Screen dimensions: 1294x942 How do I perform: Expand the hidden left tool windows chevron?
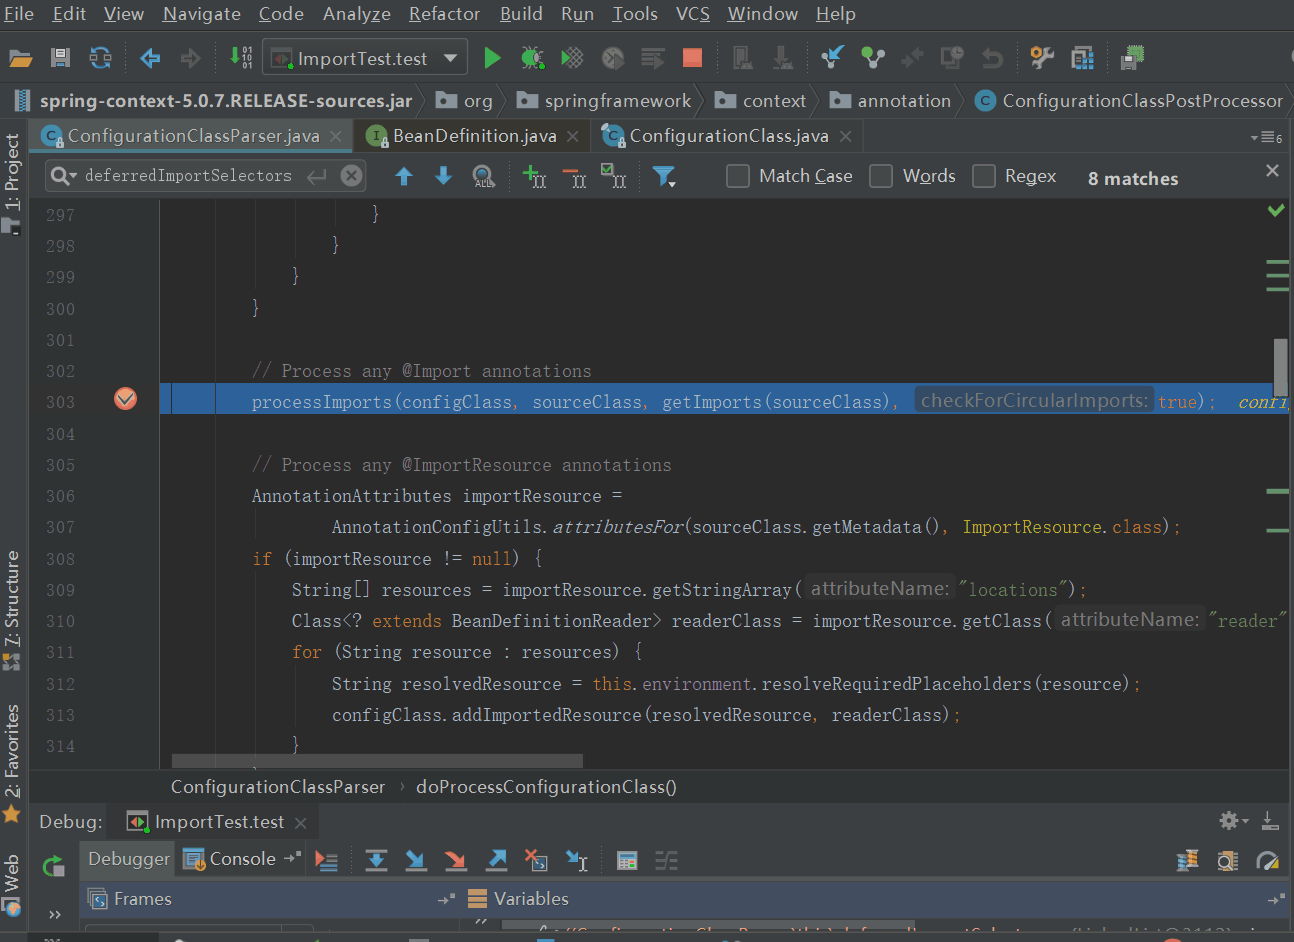(55, 914)
